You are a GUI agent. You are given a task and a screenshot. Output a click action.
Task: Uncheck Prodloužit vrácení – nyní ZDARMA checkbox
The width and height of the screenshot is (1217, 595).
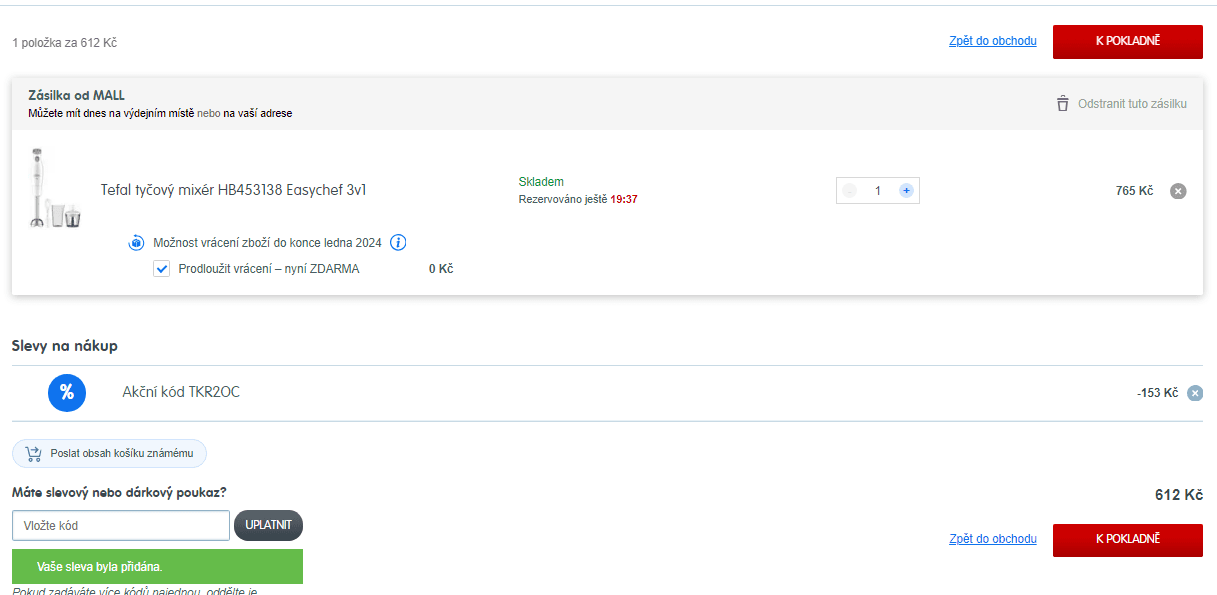click(x=161, y=269)
